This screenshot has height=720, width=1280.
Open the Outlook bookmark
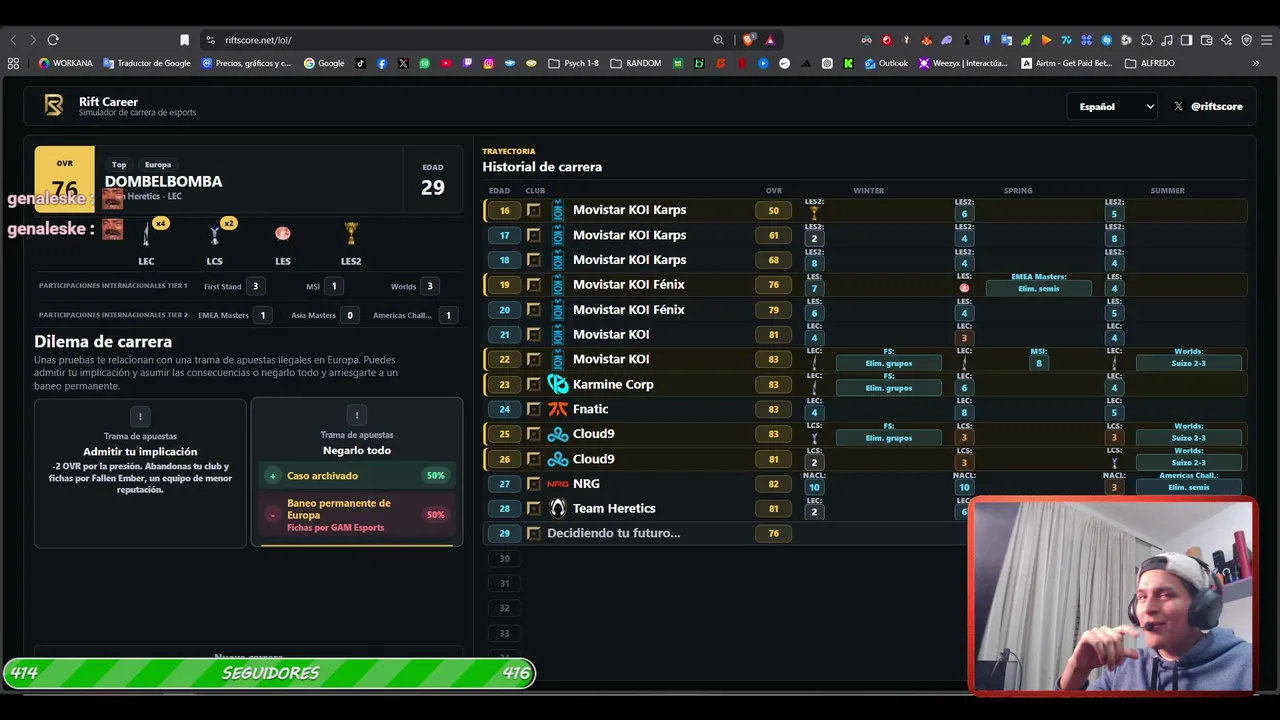(886, 63)
